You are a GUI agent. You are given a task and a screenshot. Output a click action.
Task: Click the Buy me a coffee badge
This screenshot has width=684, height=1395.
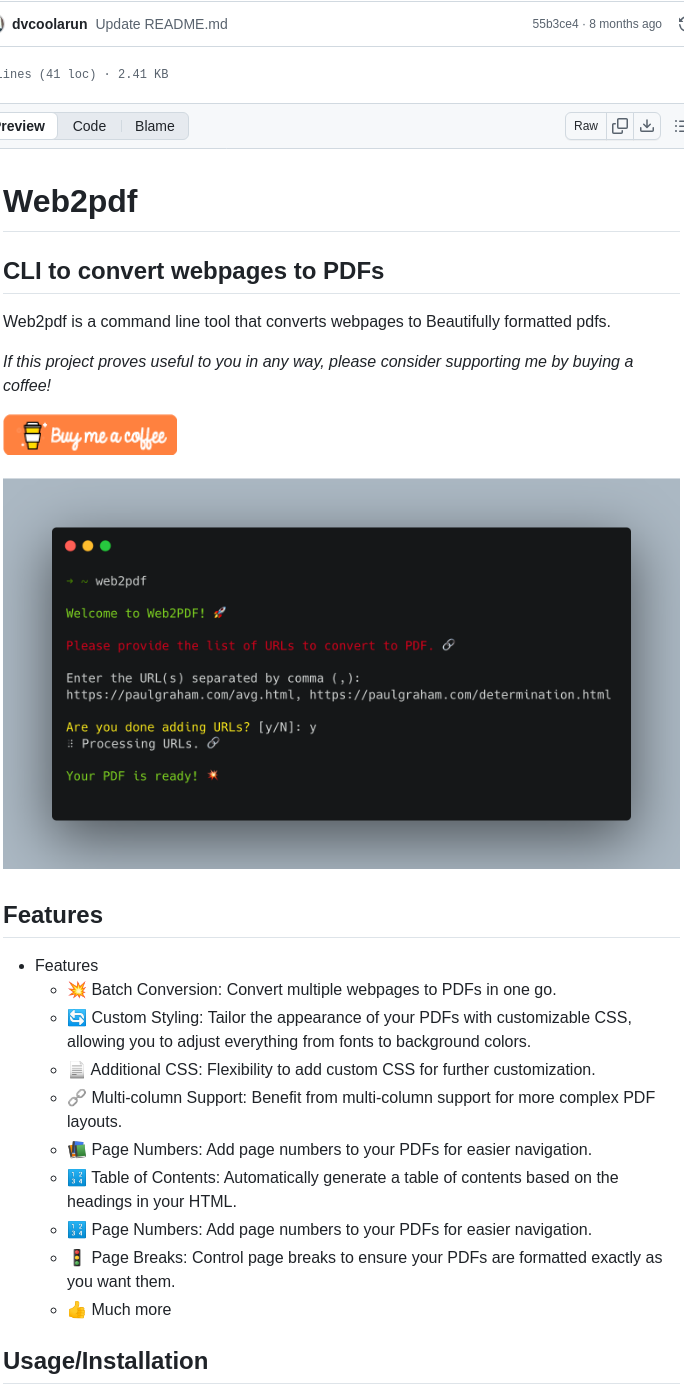[x=90, y=435]
